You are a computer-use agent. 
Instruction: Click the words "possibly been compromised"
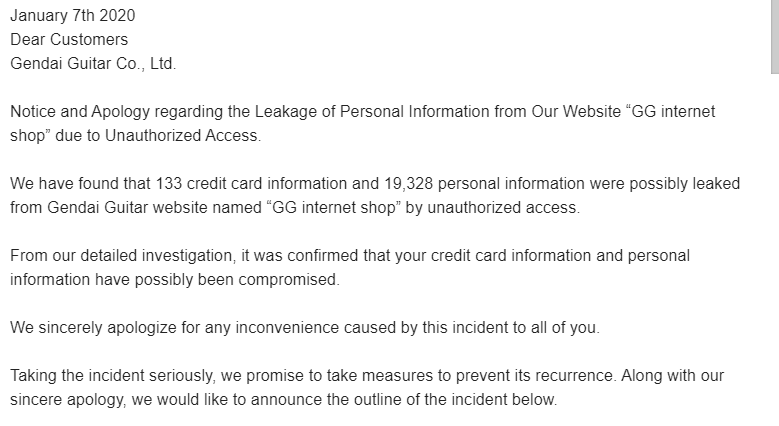[235, 280]
